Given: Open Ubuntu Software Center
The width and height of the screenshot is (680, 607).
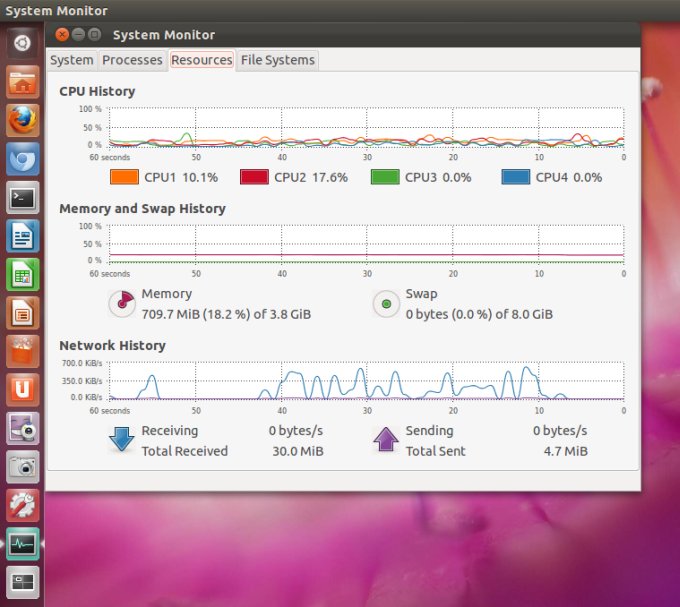Looking at the screenshot, I should (23, 351).
